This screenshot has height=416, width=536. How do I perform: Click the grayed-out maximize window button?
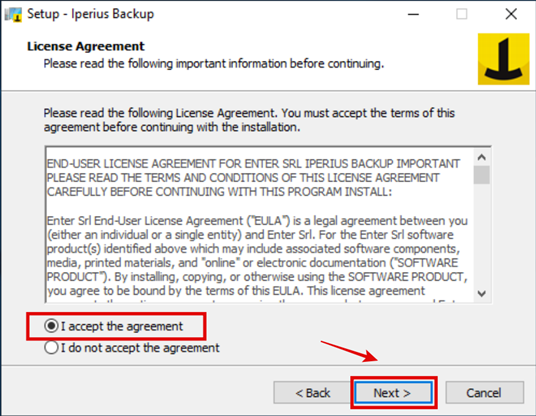pyautogui.click(x=462, y=14)
